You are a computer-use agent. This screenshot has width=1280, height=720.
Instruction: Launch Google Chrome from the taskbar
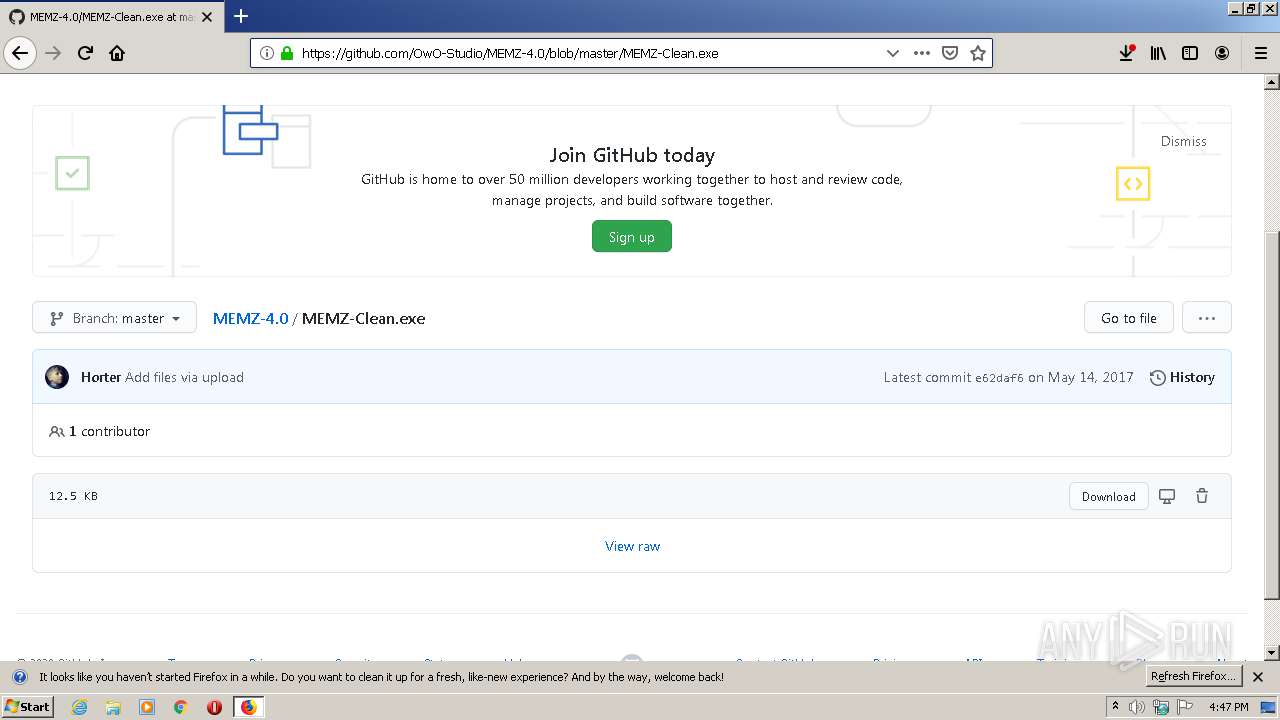point(181,707)
